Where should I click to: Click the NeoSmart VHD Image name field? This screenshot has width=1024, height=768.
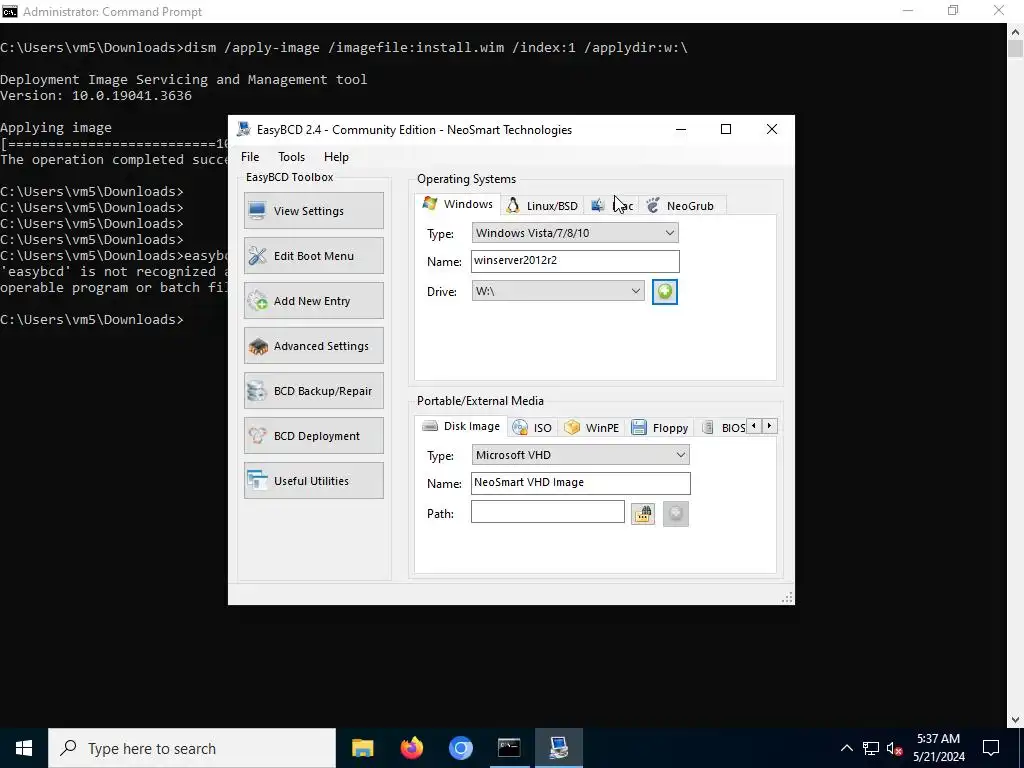pyautogui.click(x=580, y=483)
